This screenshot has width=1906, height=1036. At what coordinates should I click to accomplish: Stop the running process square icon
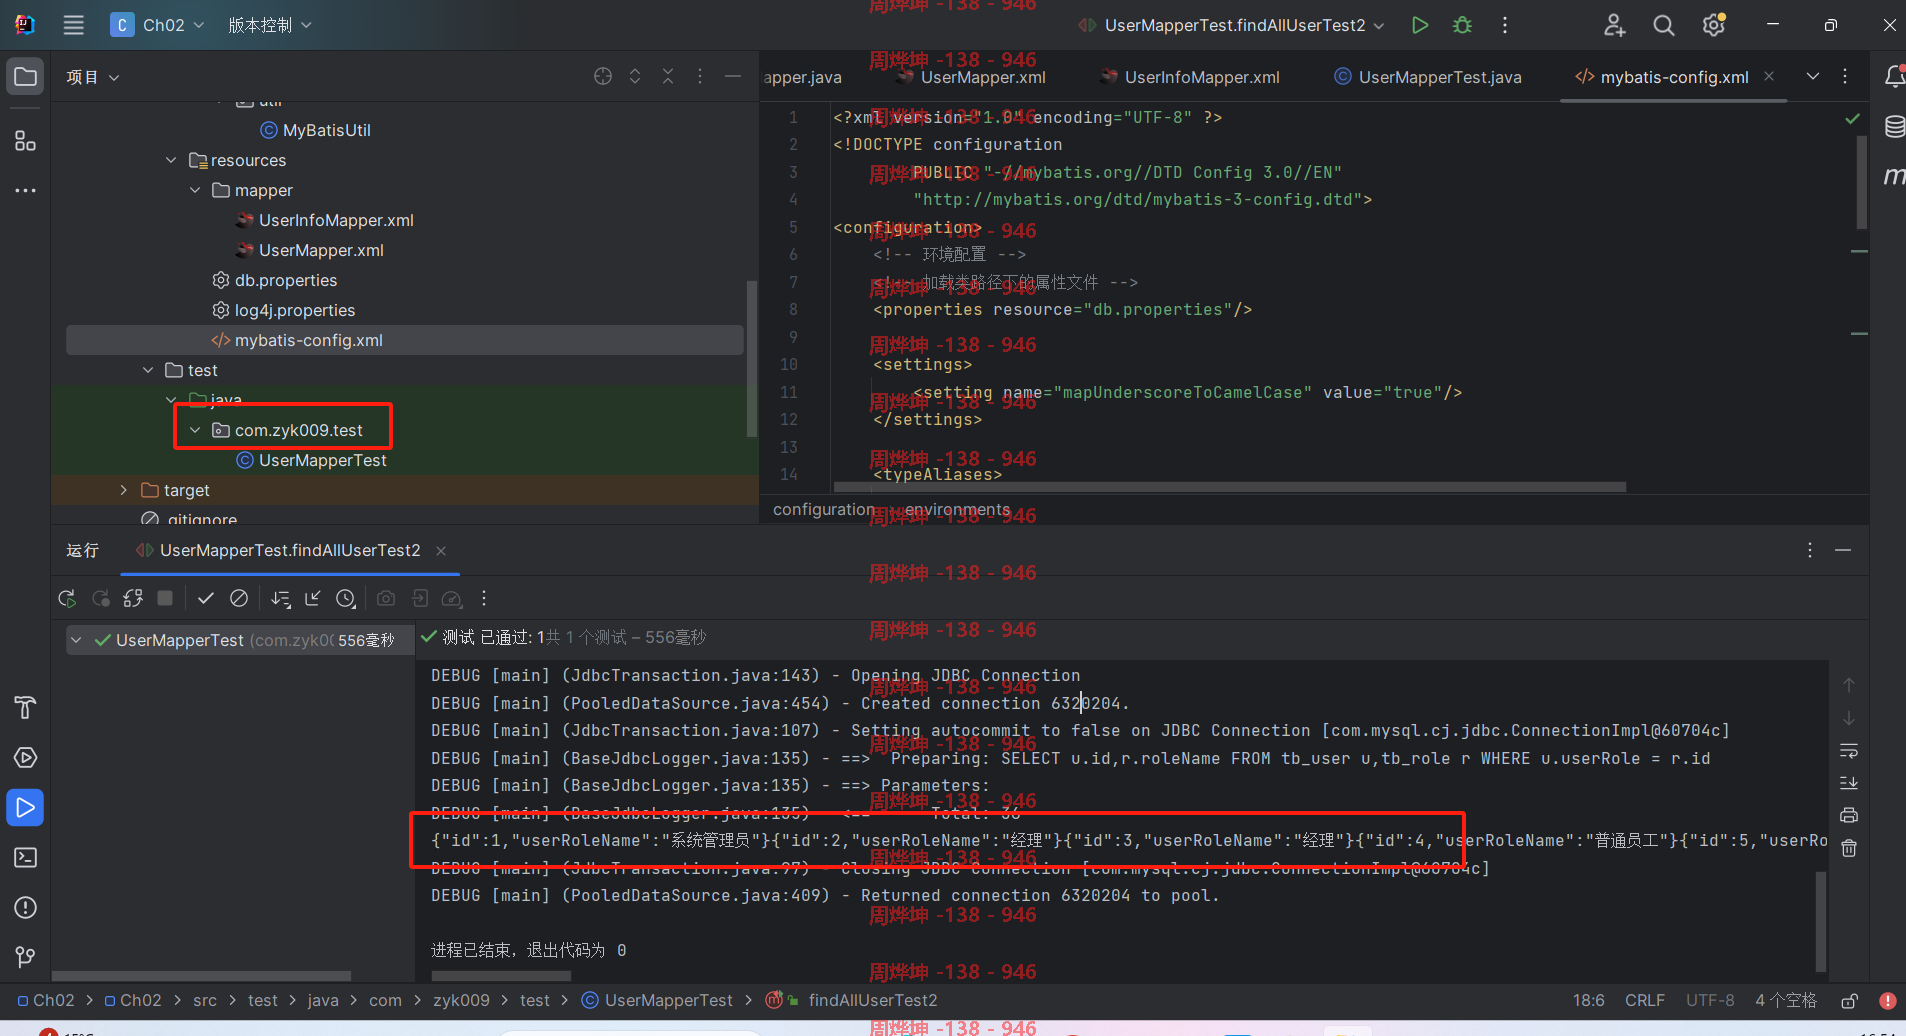click(166, 598)
